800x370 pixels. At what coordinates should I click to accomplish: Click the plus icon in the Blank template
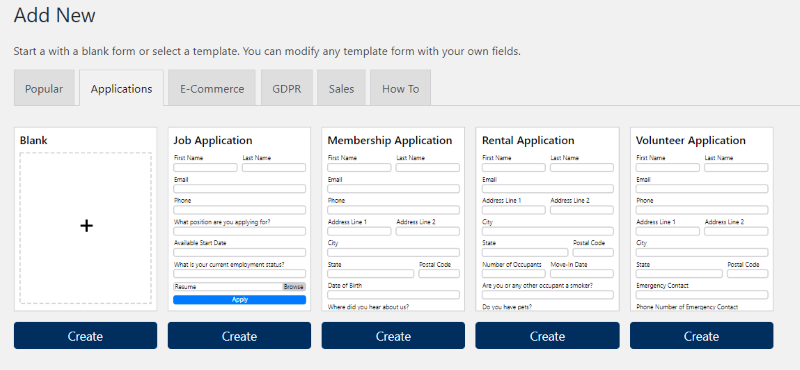click(87, 226)
